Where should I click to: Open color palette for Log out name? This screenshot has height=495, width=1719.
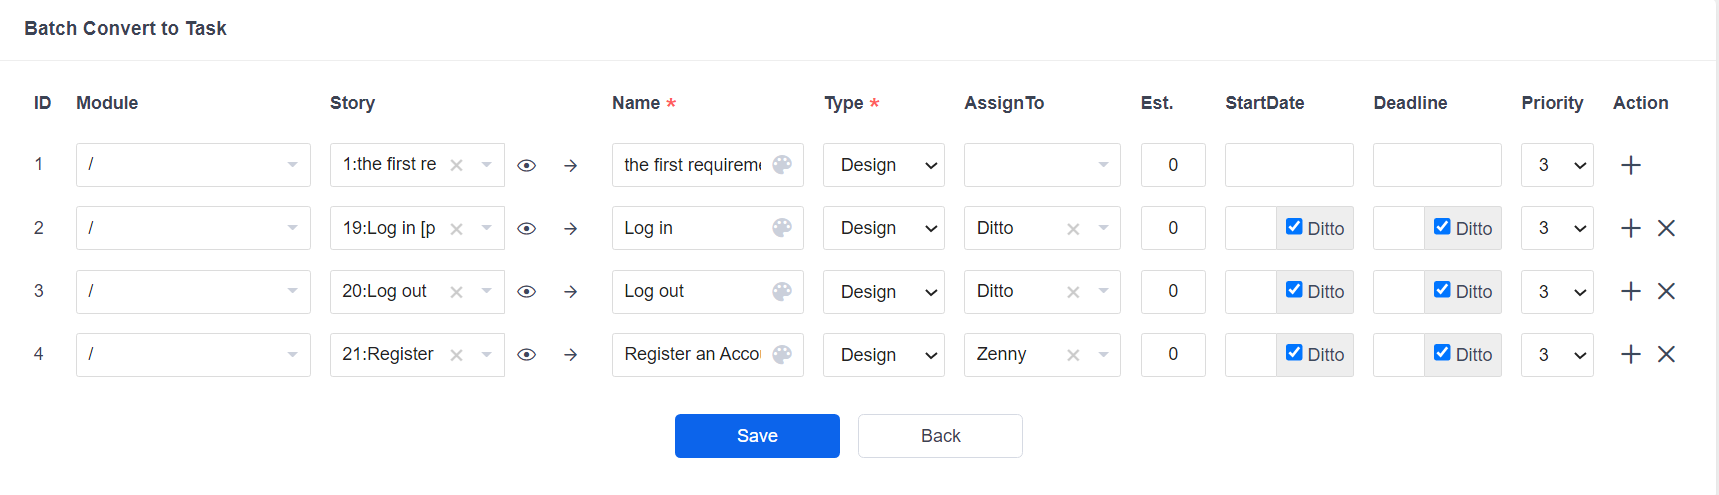click(x=782, y=291)
